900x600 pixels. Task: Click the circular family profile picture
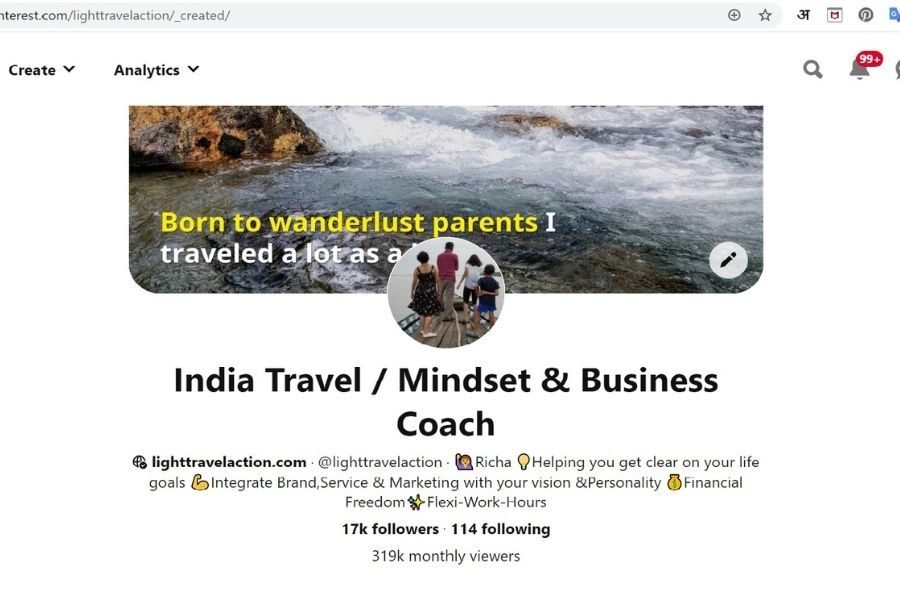[x=445, y=293]
